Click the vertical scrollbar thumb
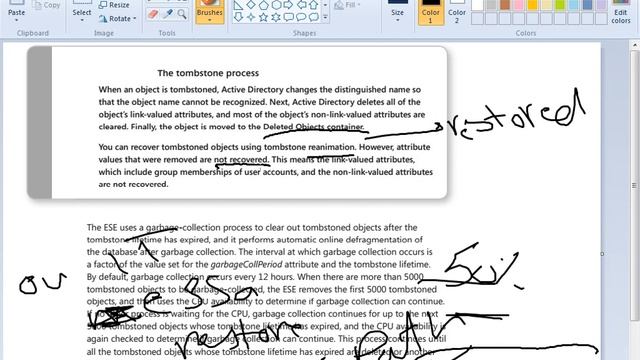Screen dimensions: 640x360 pyautogui.click(x=635, y=186)
